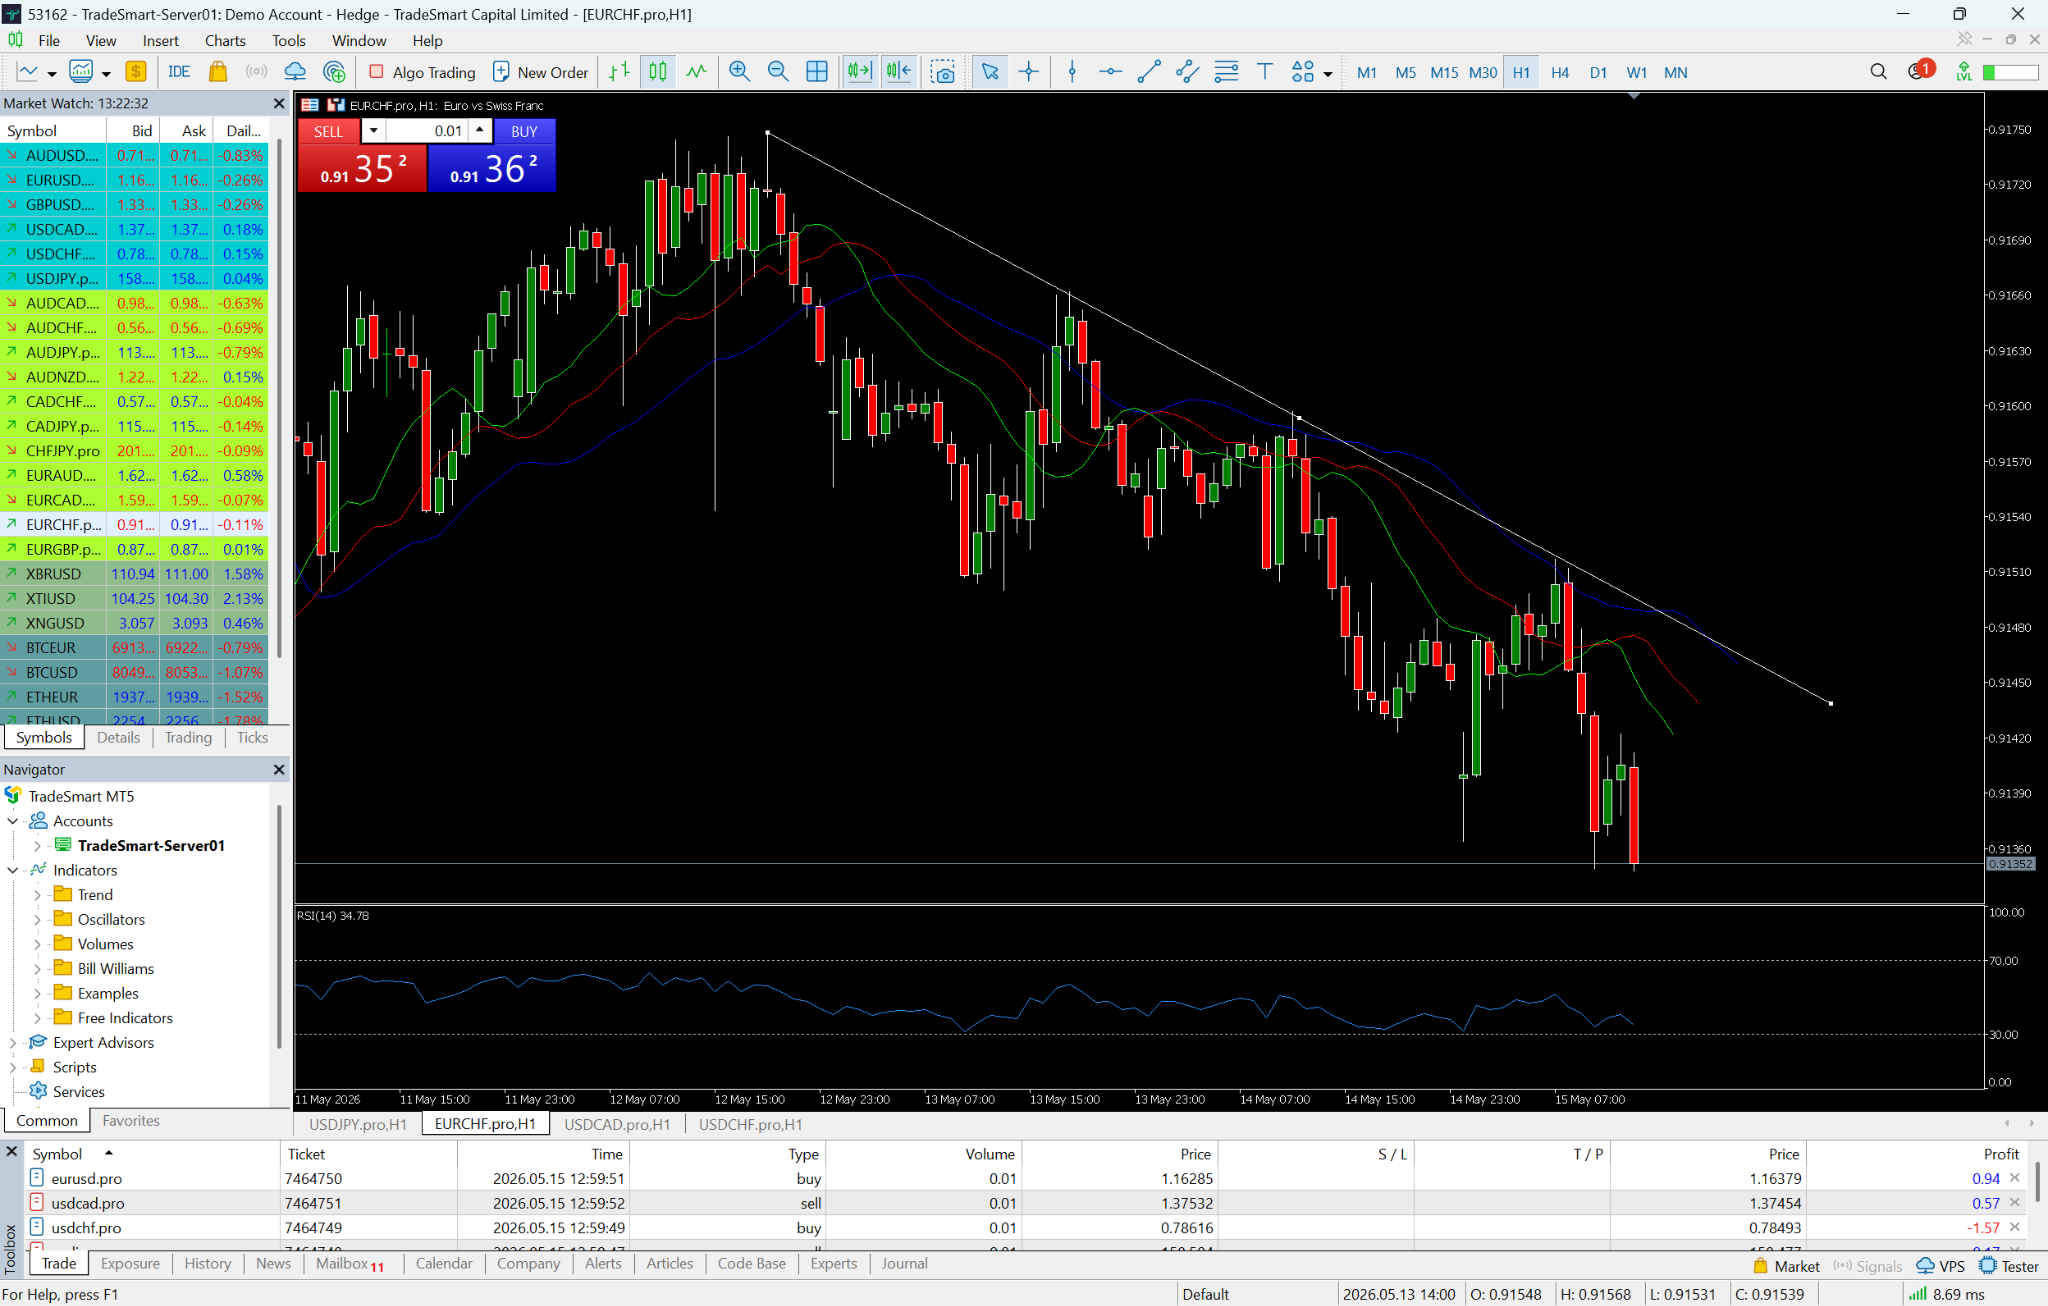Open the Charts menu
The image size is (2048, 1306).
[225, 41]
